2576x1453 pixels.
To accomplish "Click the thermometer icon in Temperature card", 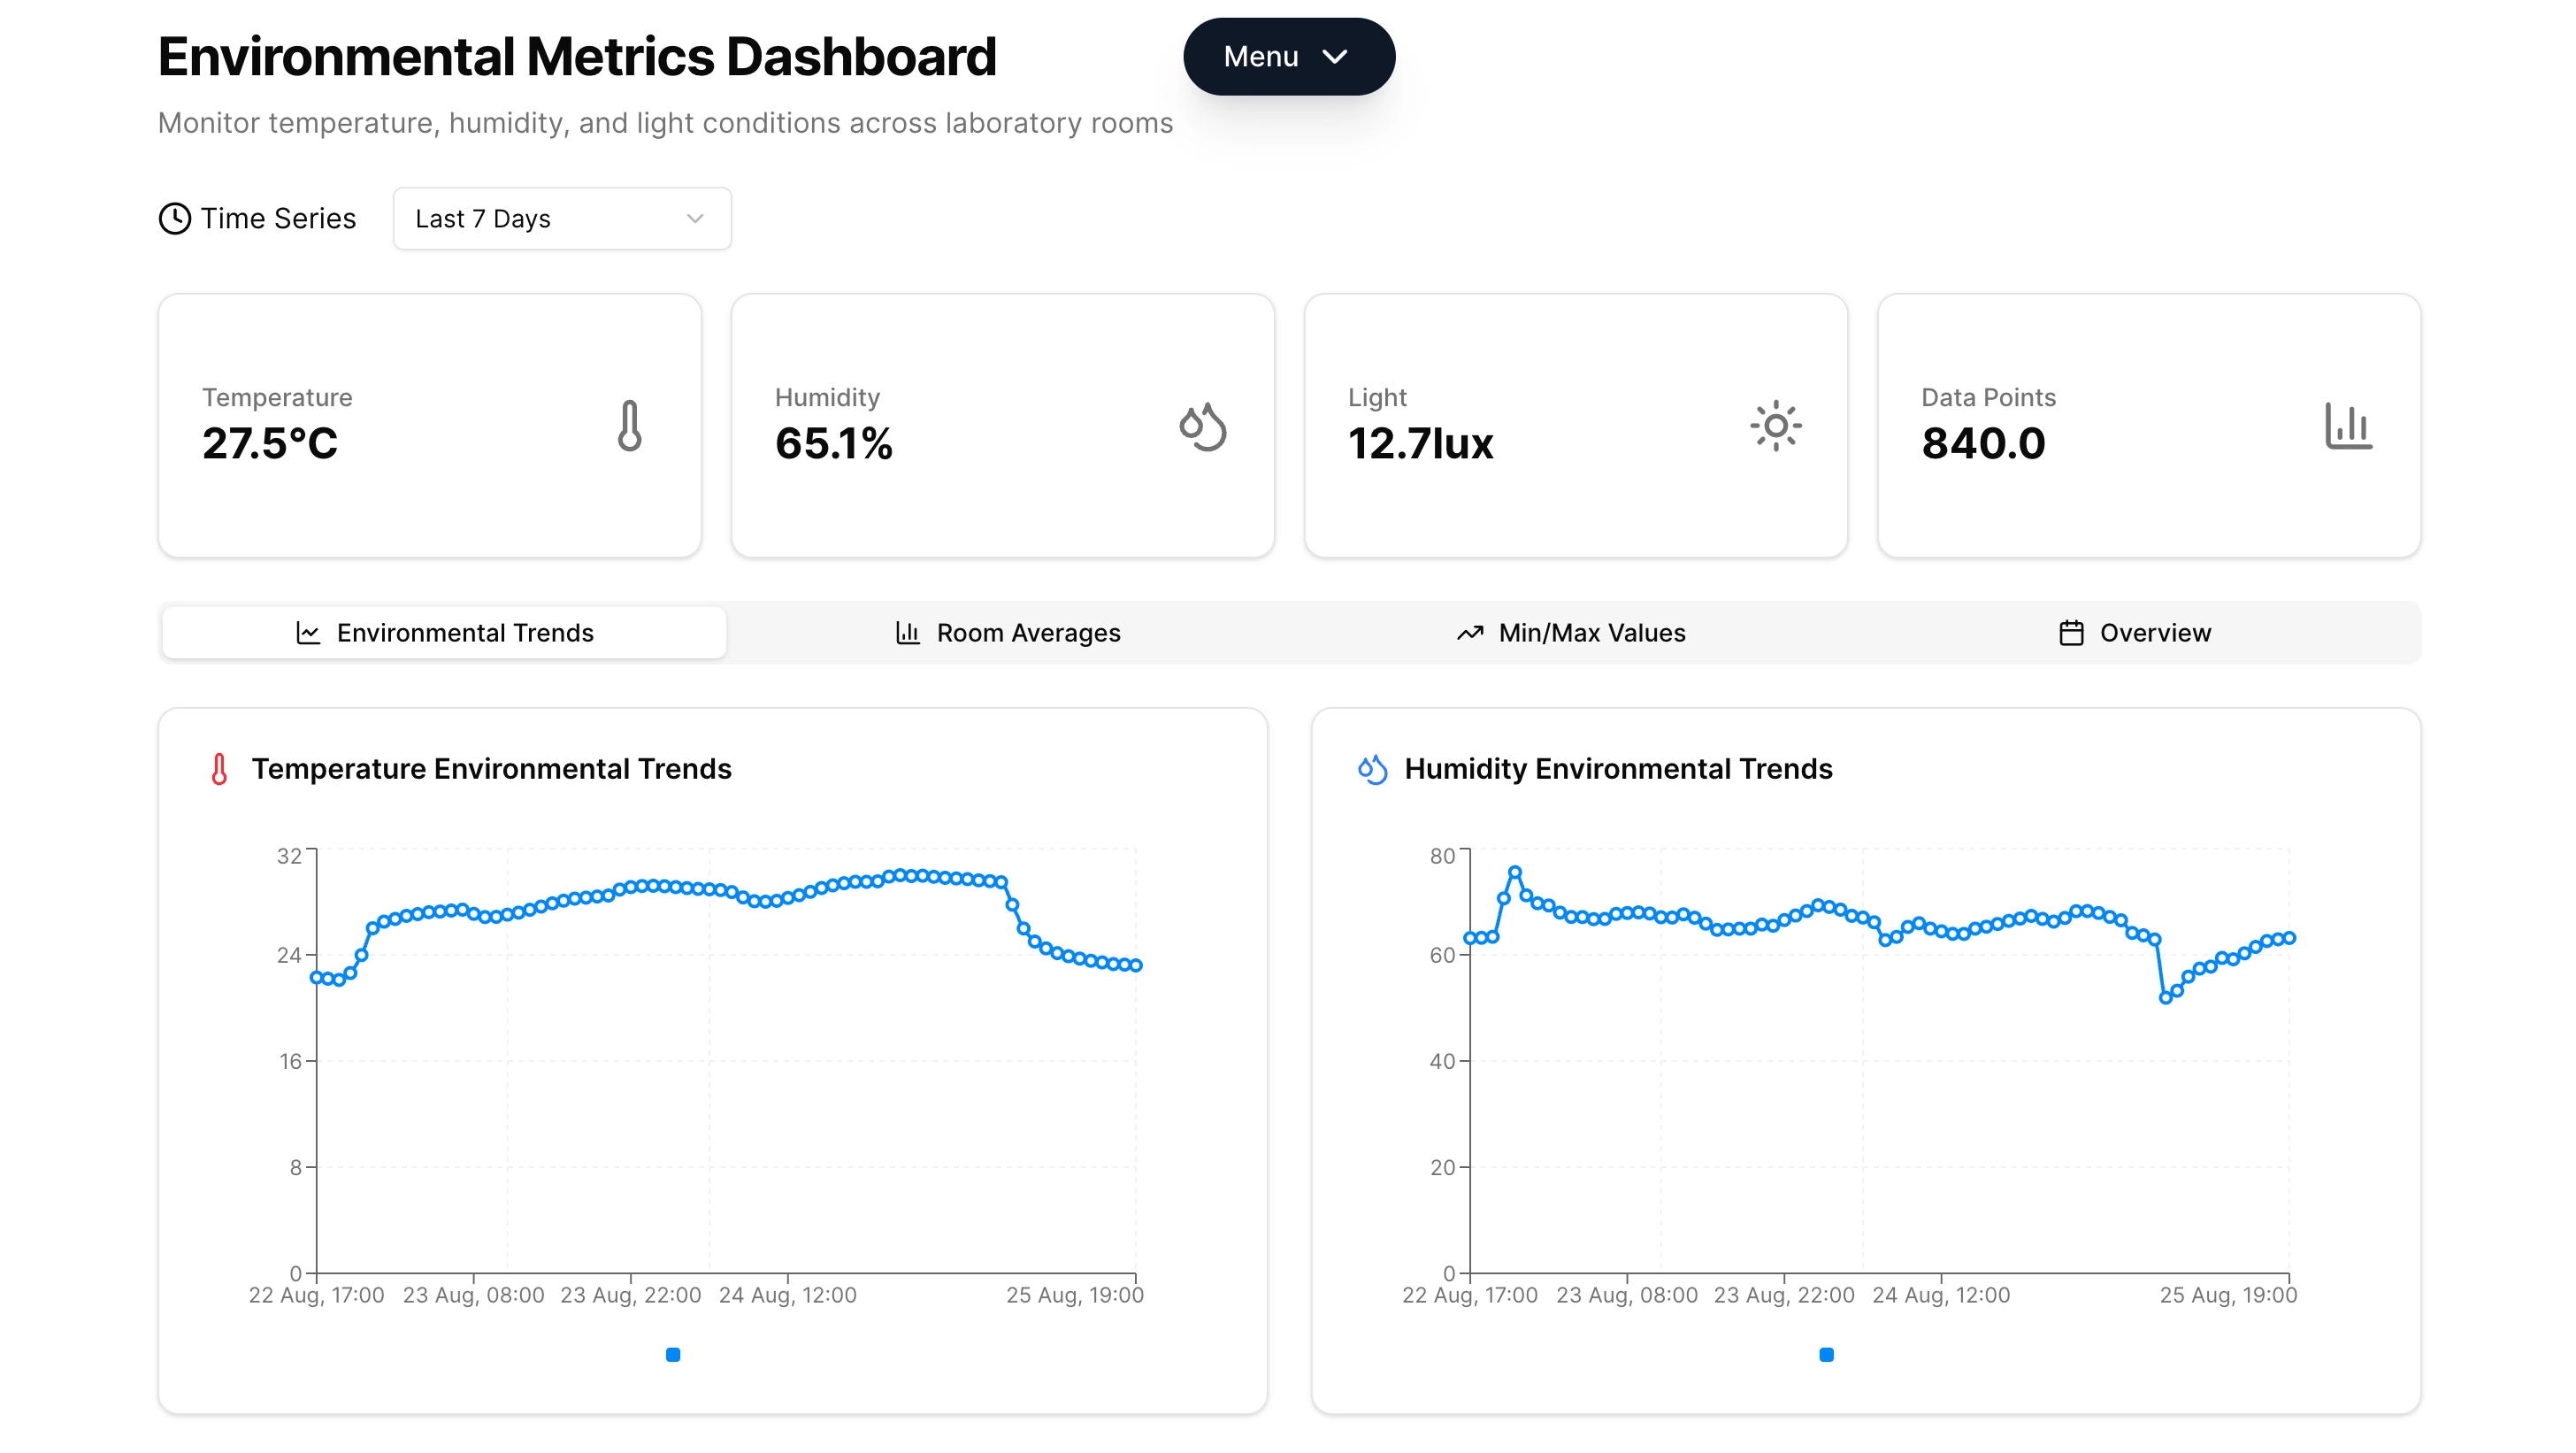I will coord(629,426).
